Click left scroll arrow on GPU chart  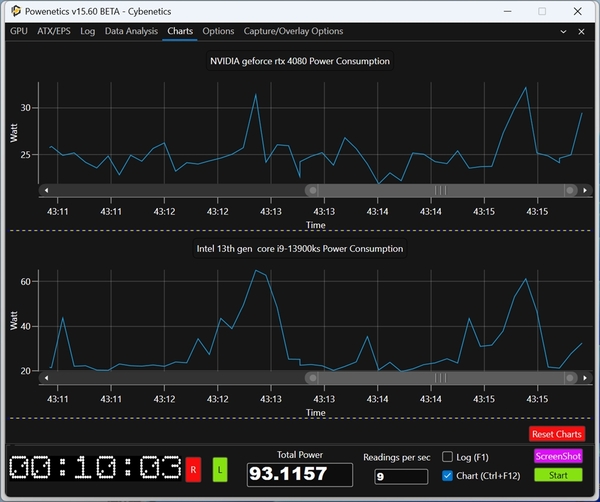pos(44,189)
